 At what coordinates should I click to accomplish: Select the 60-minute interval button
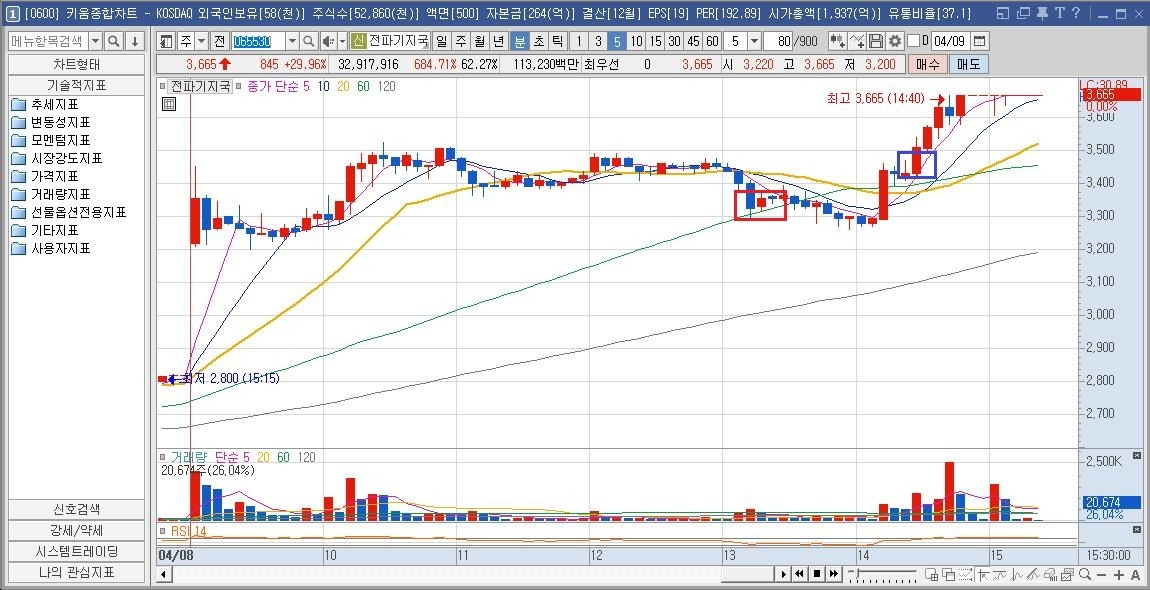pos(711,41)
